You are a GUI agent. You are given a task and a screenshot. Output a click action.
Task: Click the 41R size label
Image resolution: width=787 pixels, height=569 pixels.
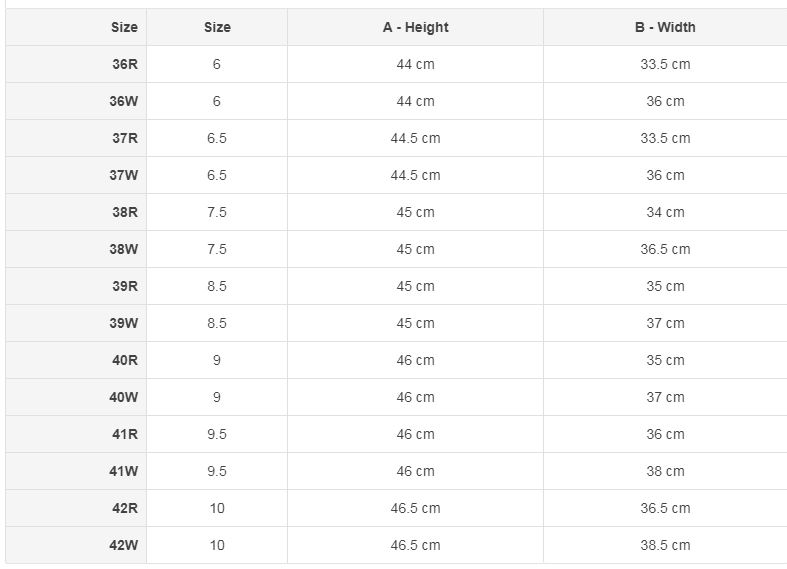tap(125, 434)
